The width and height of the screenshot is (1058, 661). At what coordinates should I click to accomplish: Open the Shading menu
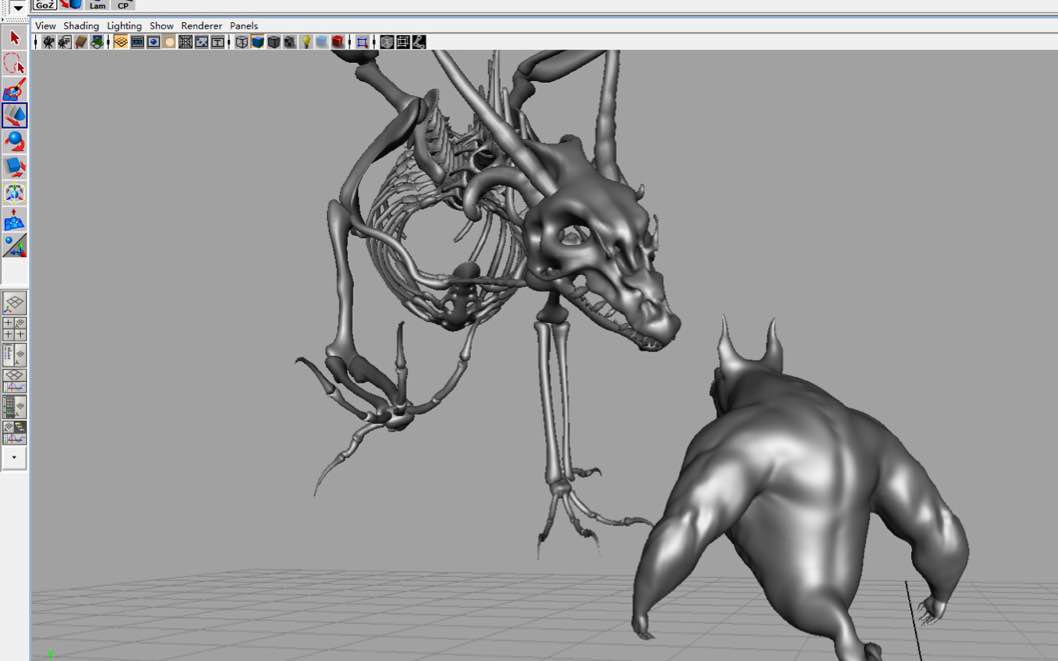coord(81,26)
